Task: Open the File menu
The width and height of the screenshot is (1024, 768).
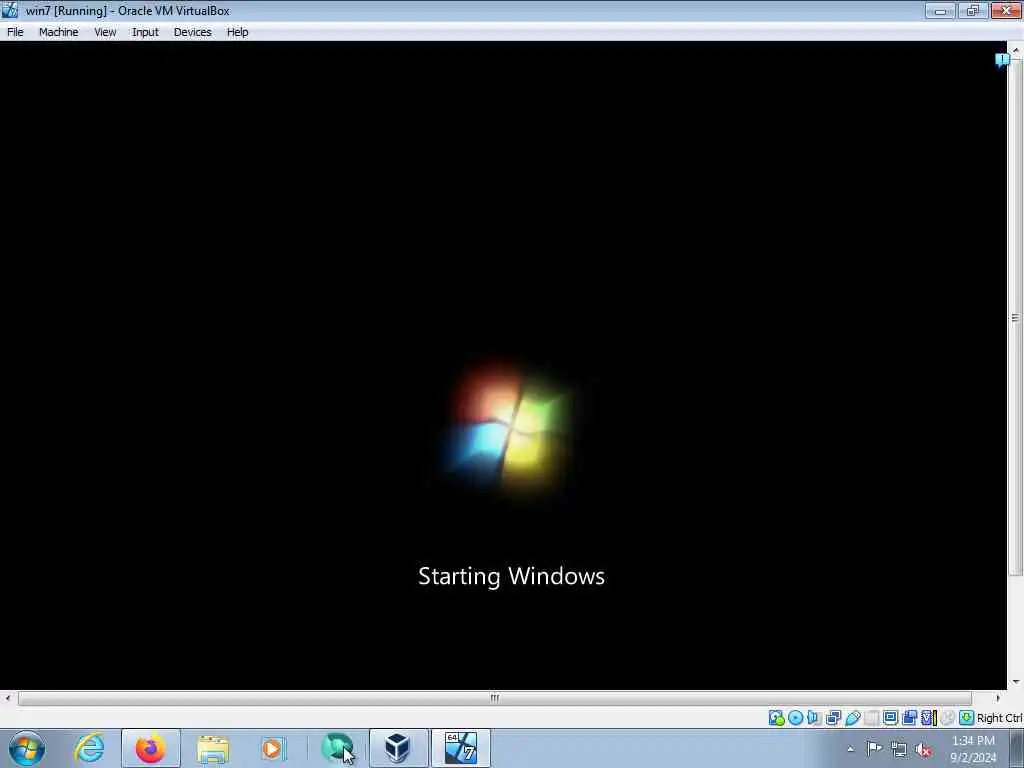Action: (x=15, y=32)
